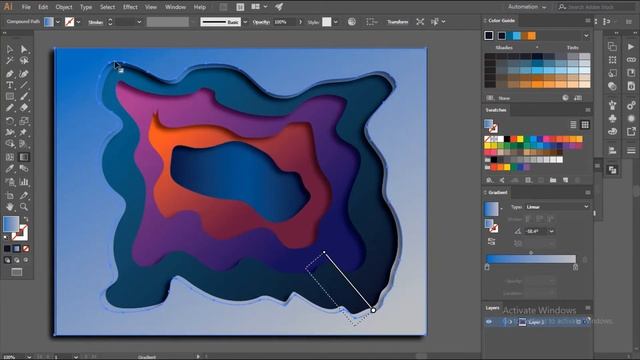Viewport: 640px width, 360px height.
Task: Select the Direct Selection tool
Action: (x=24, y=49)
